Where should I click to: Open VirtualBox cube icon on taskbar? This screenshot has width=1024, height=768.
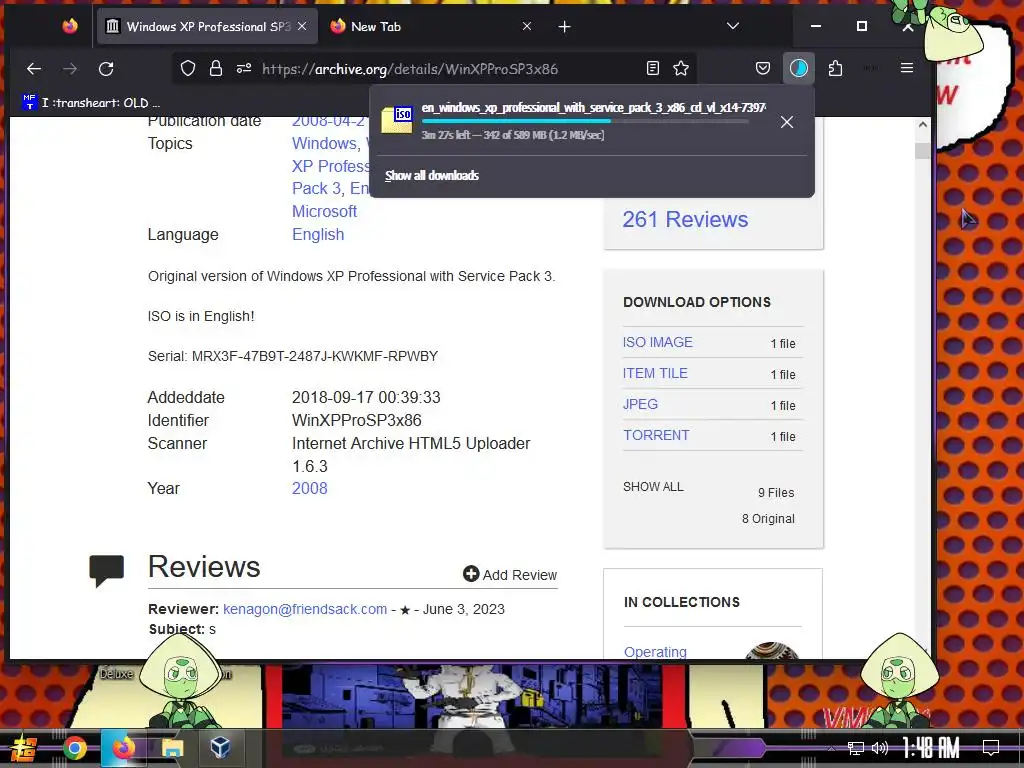pyautogui.click(x=220, y=748)
